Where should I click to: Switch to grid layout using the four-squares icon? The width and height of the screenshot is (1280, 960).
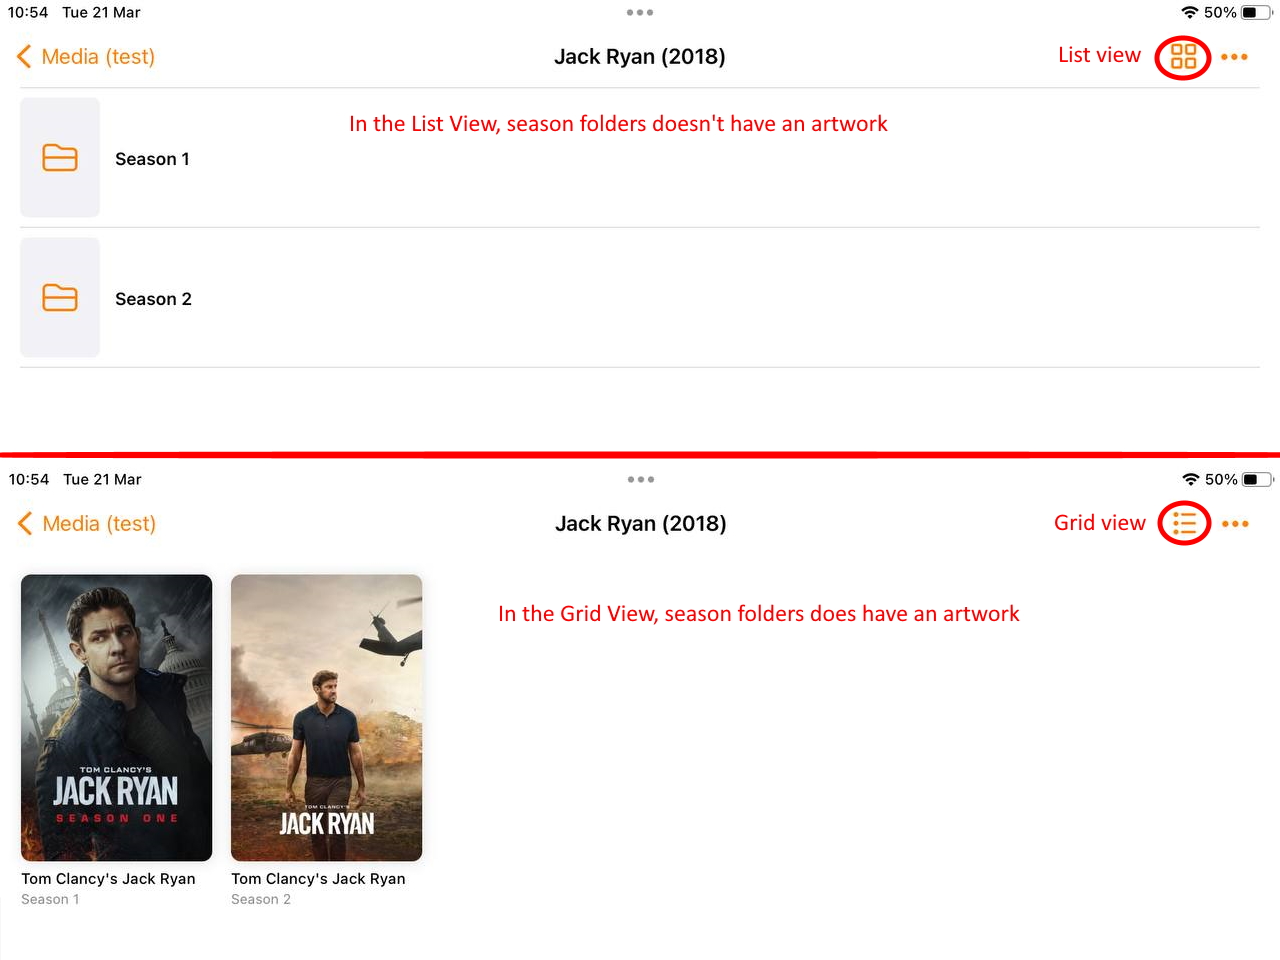1183,56
